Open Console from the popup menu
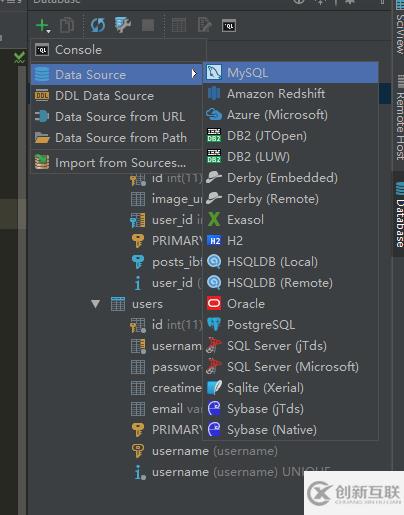The width and height of the screenshot is (404, 515). 117,50
